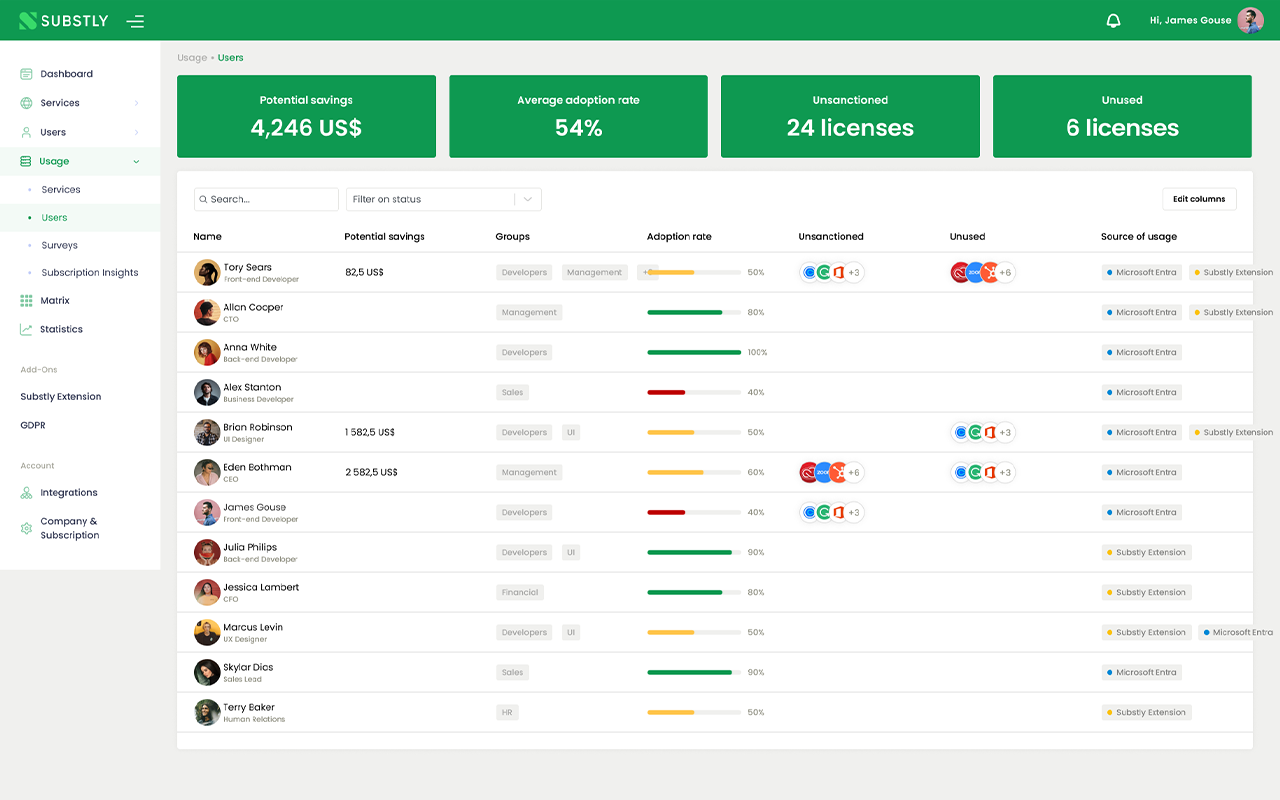Open the GDPR add-on link
The height and width of the screenshot is (800, 1280).
(33, 425)
